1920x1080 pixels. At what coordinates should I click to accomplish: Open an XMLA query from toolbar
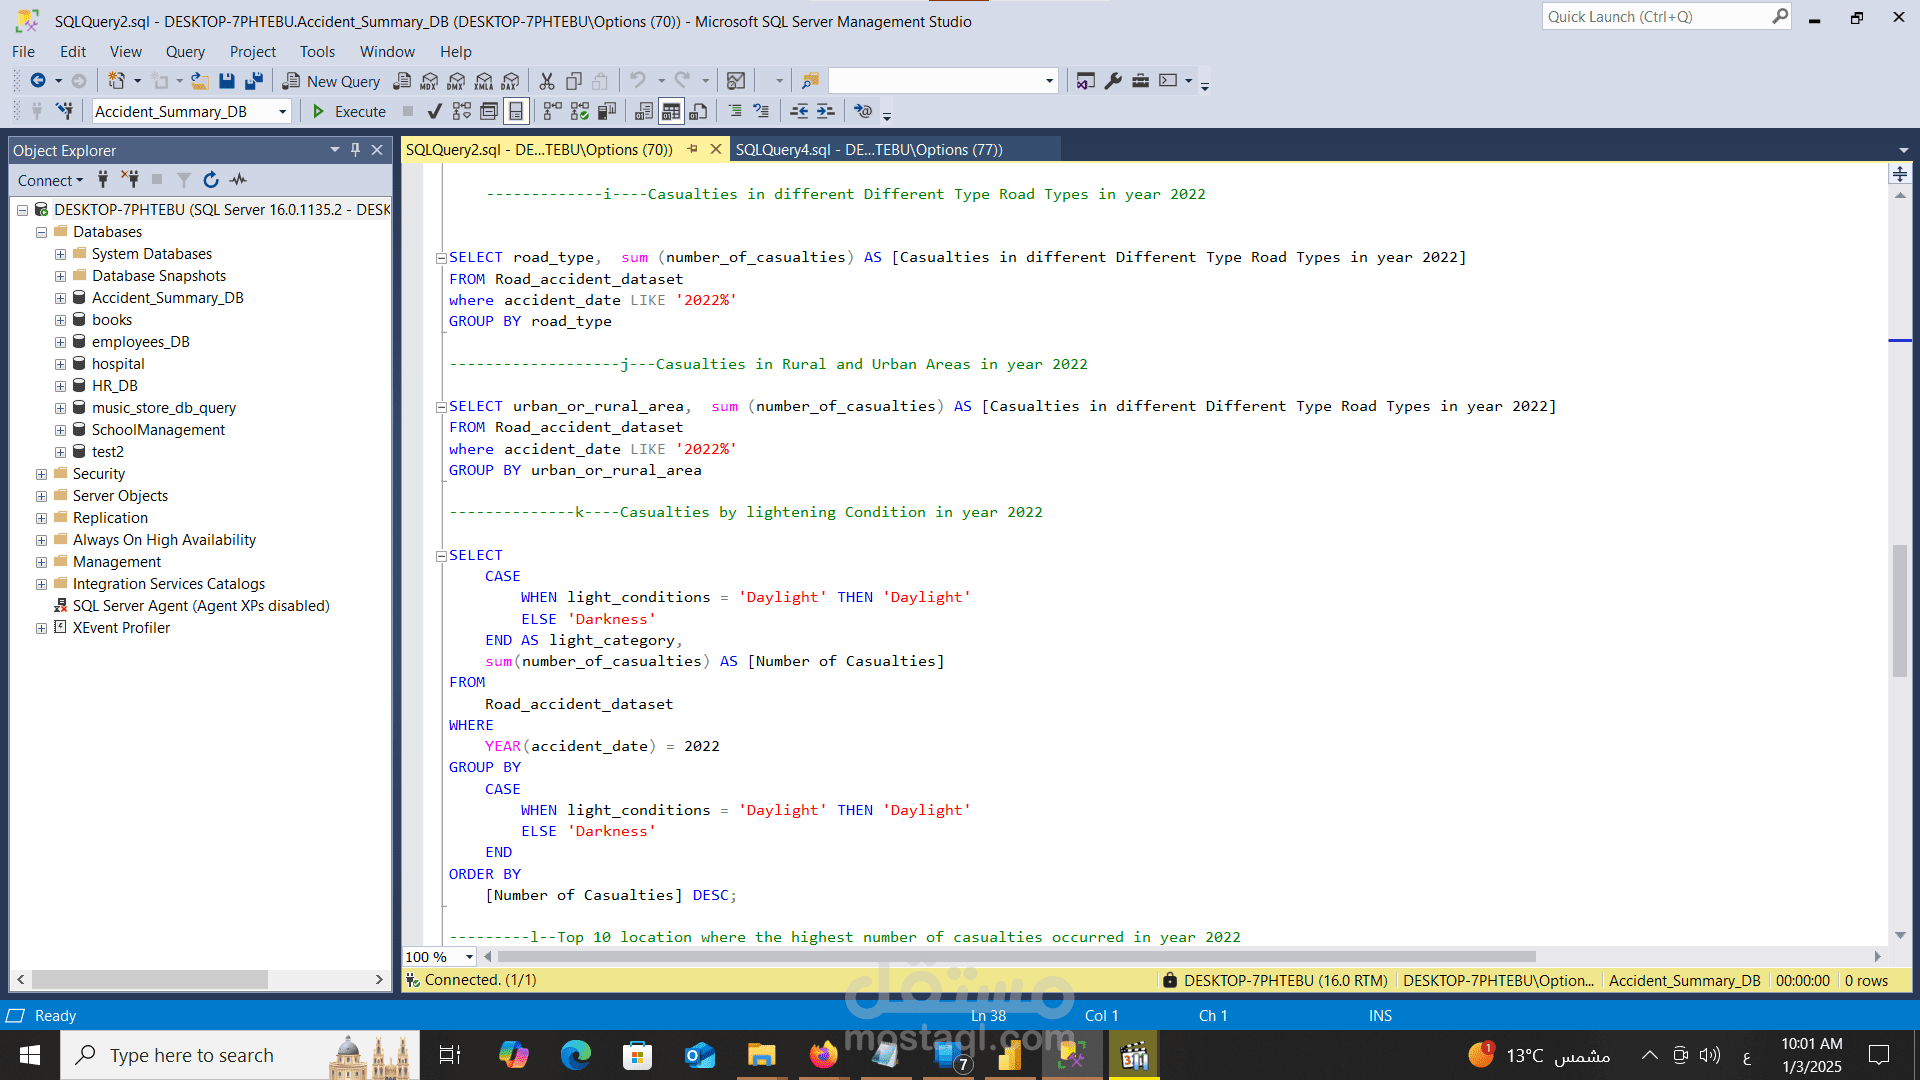484,81
